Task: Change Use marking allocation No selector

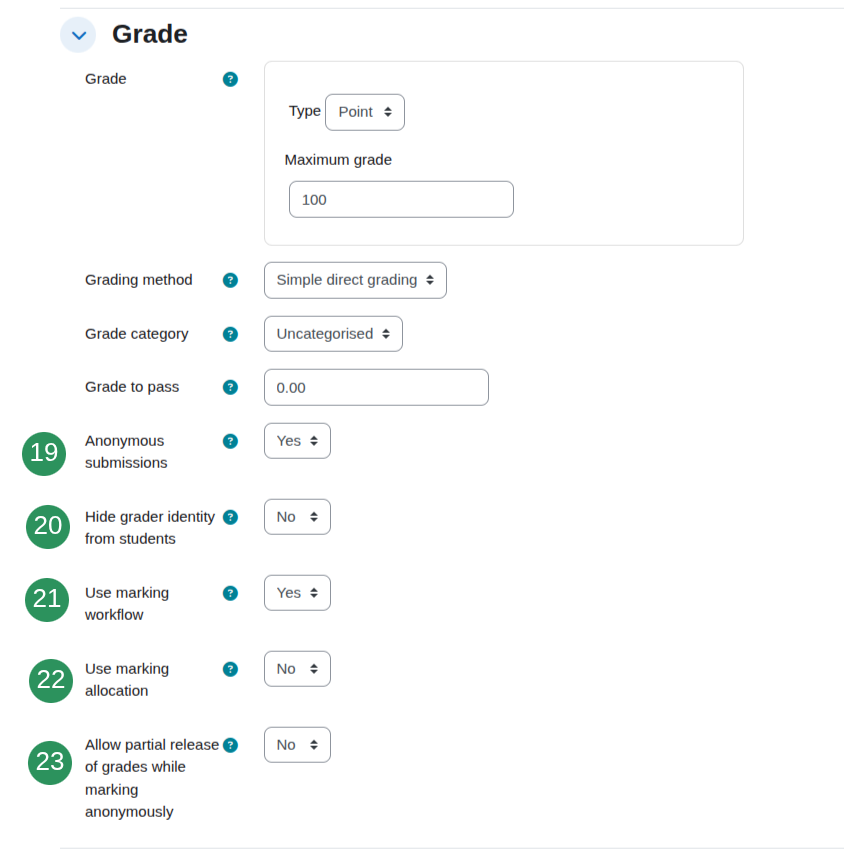Action: click(x=297, y=669)
